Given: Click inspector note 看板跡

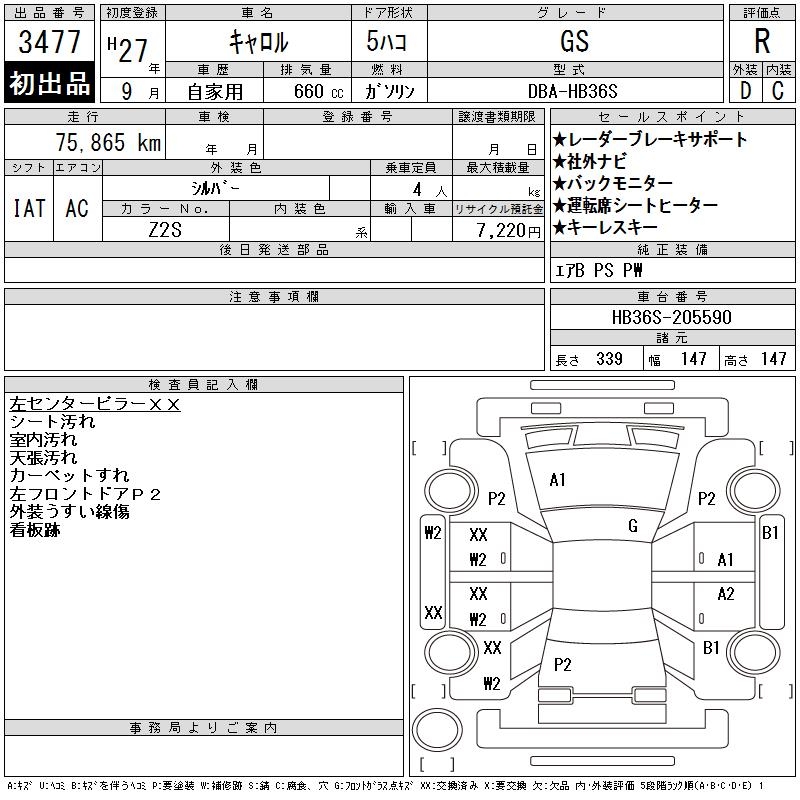Looking at the screenshot, I should pyautogui.click(x=35, y=530).
